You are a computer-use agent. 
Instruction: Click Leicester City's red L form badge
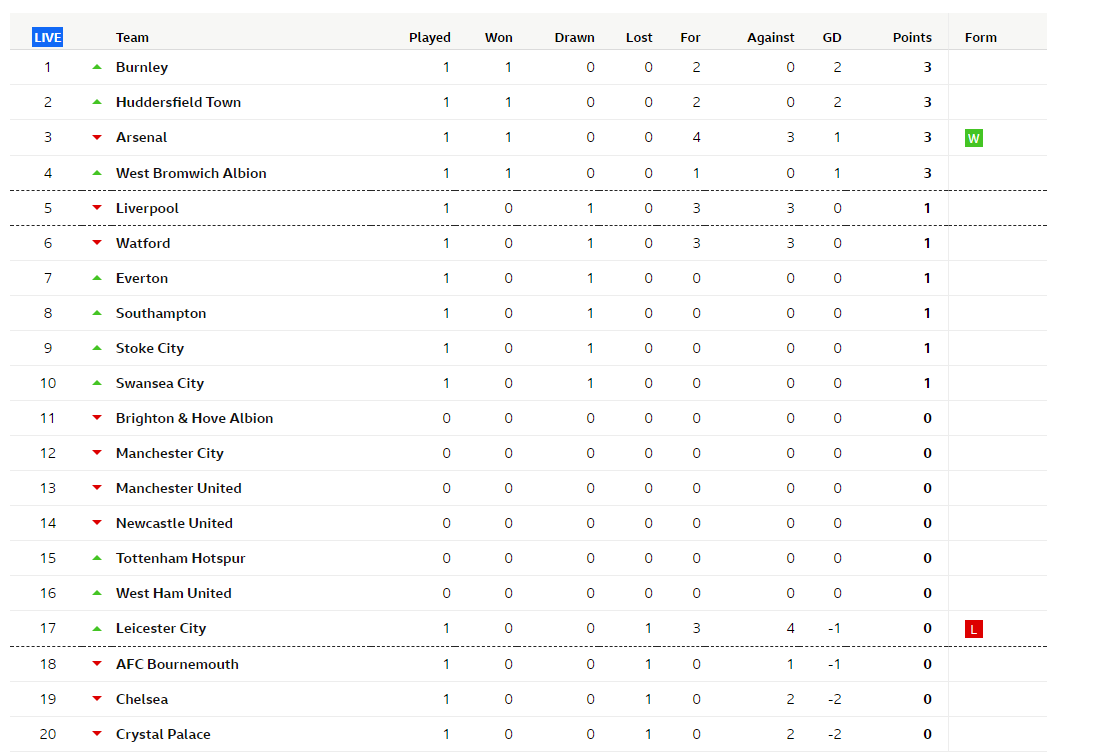(973, 629)
